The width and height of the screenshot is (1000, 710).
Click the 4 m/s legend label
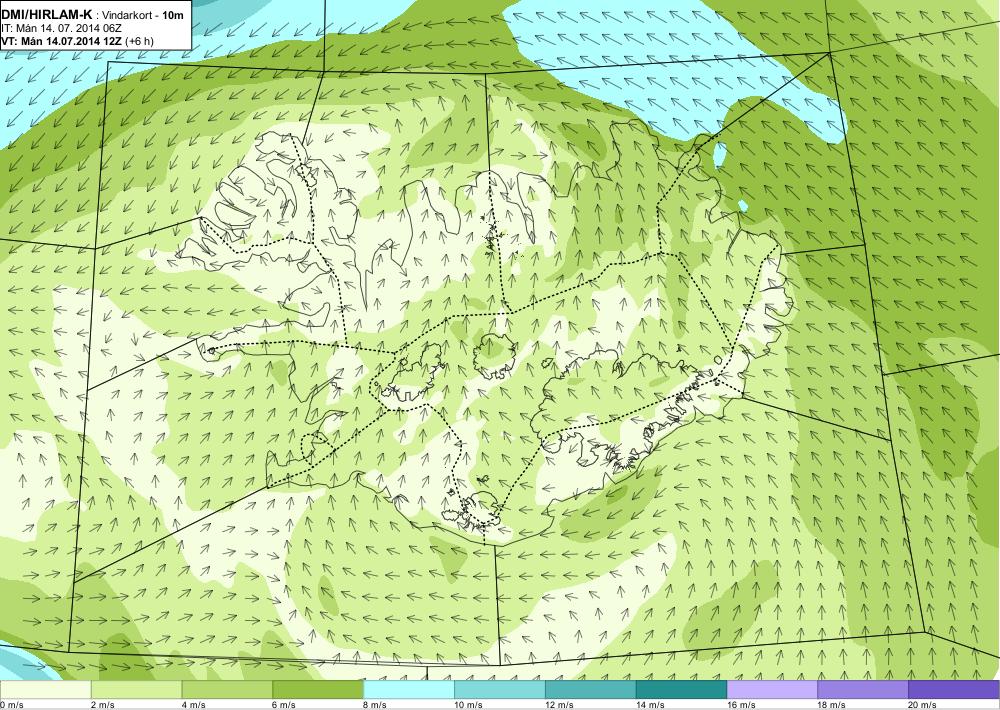(193, 705)
